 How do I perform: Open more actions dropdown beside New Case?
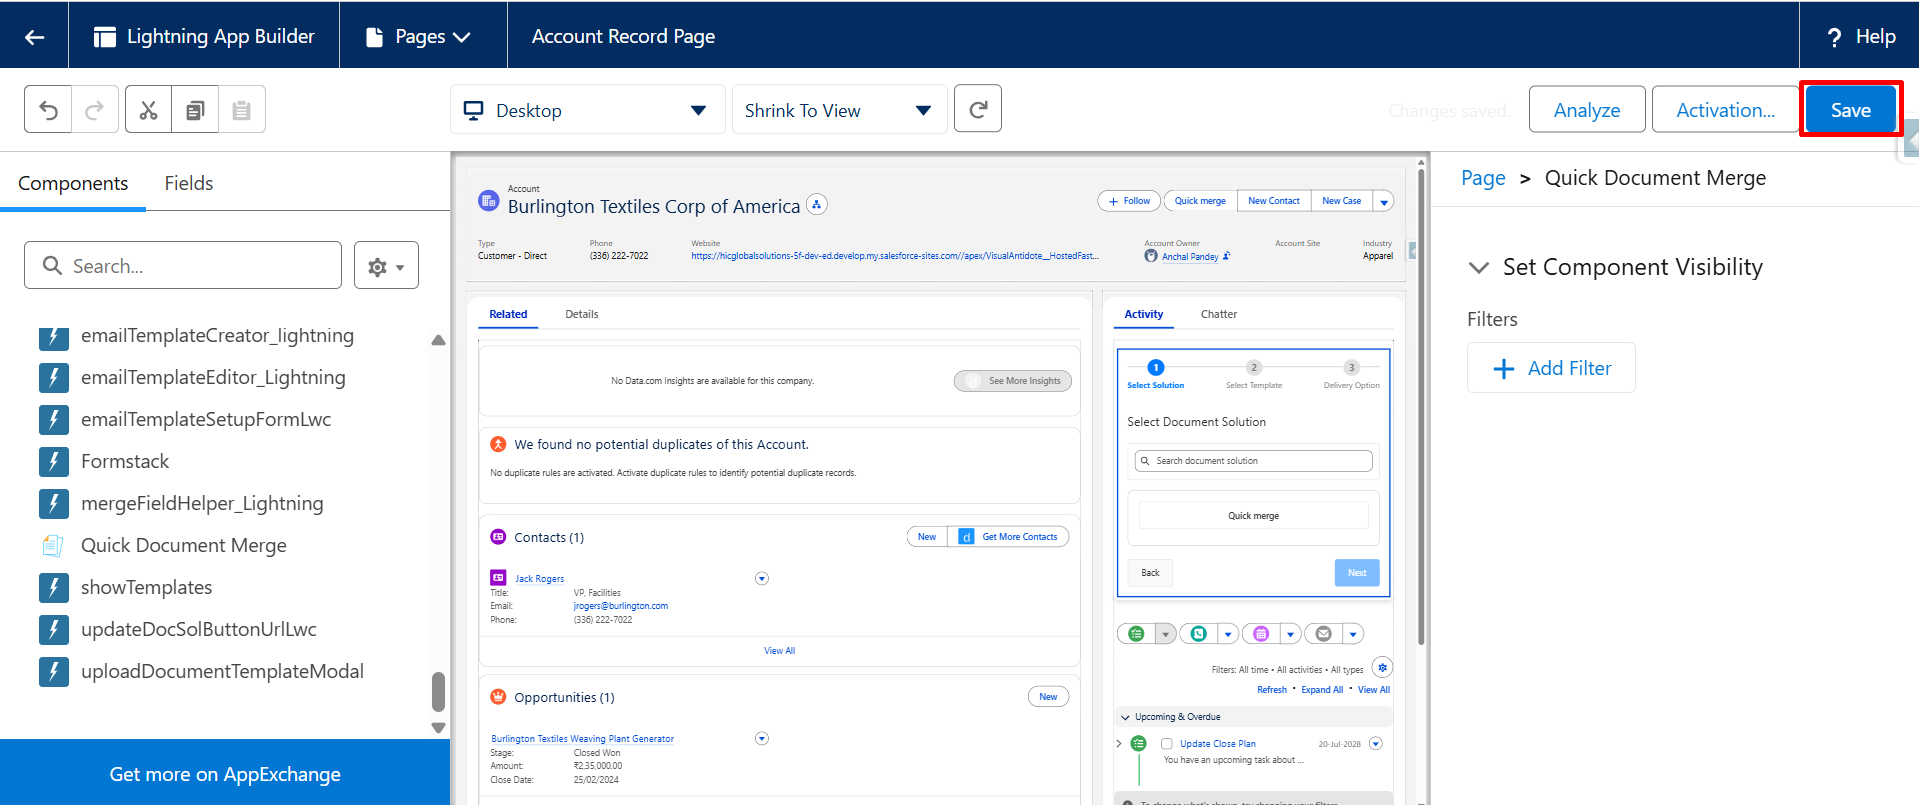pos(1384,202)
